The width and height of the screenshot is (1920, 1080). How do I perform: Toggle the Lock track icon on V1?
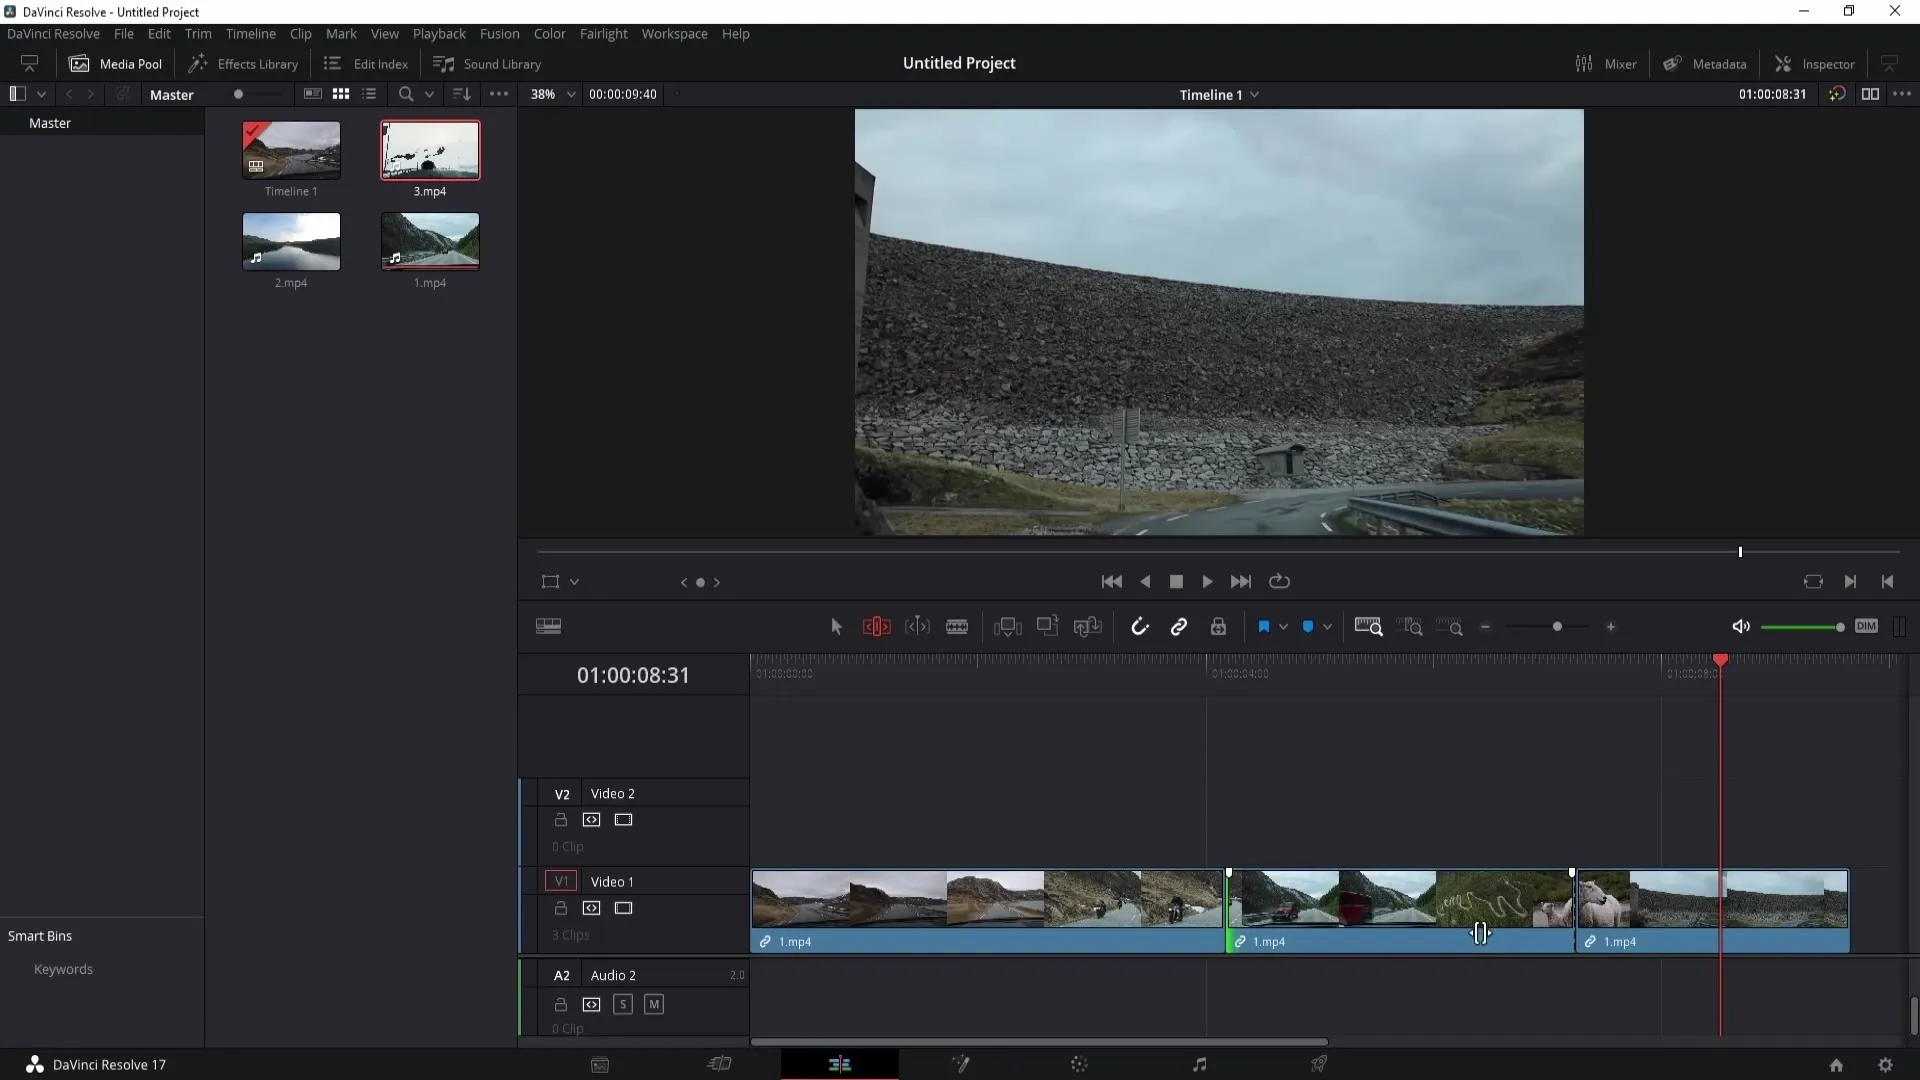point(560,907)
